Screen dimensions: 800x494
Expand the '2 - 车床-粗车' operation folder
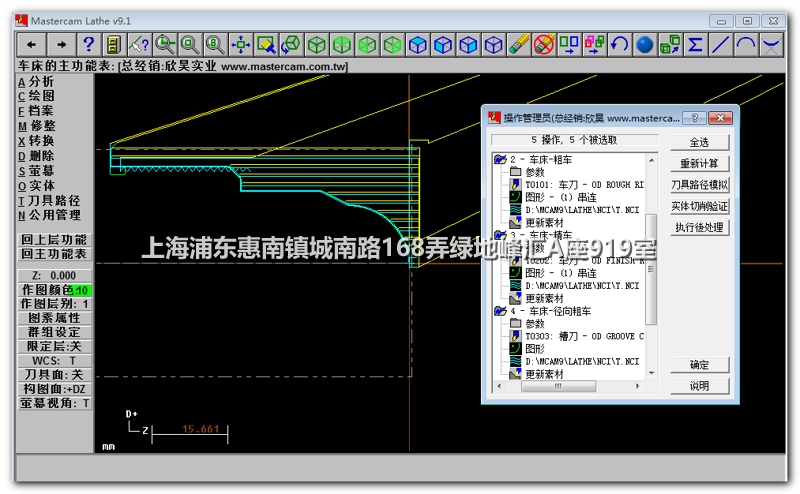500,159
